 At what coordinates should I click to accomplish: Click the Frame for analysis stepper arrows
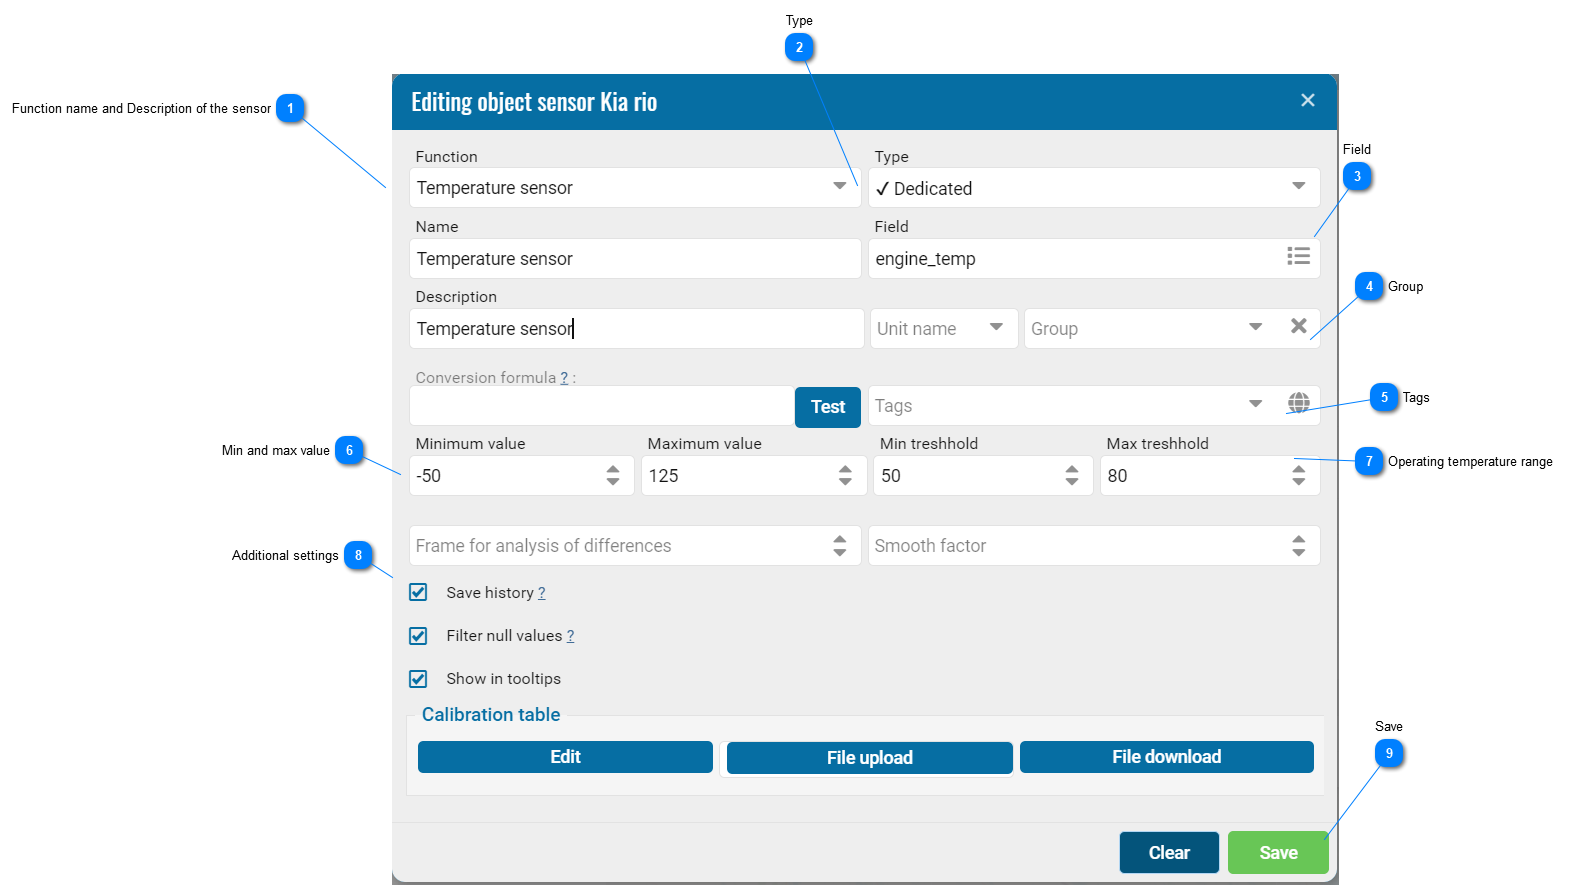tap(840, 546)
